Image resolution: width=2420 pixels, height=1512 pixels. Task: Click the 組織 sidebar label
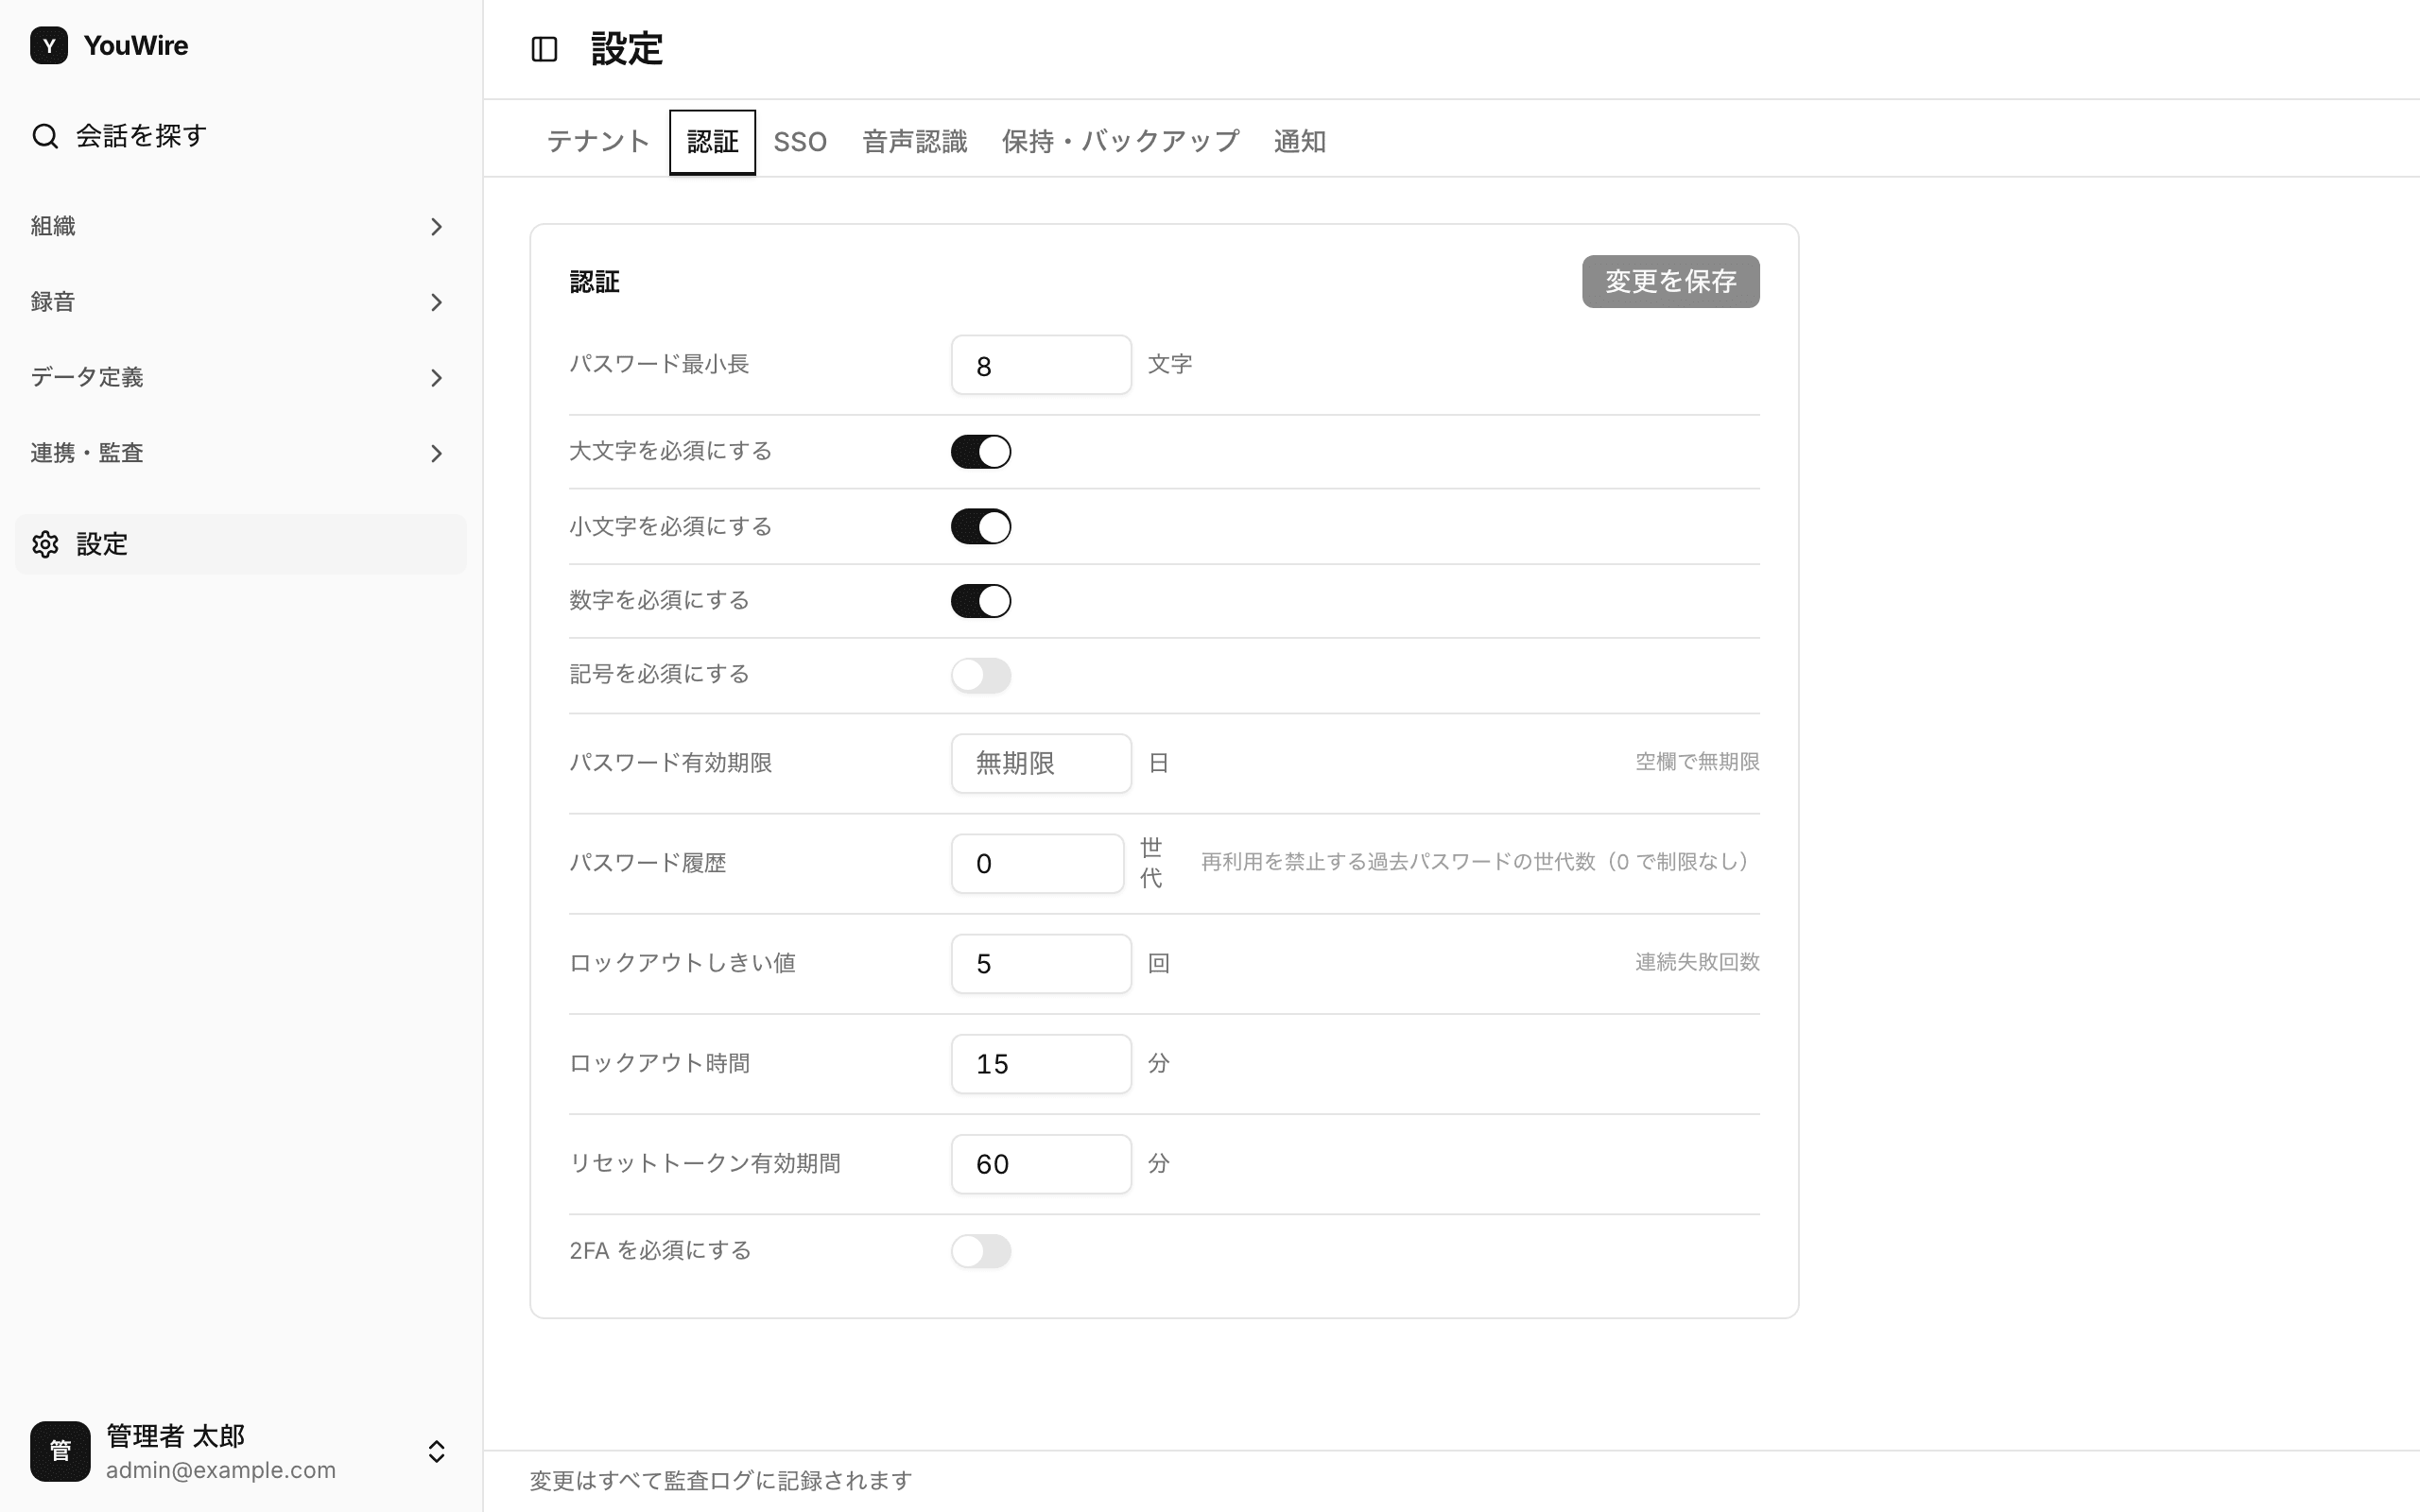[53, 226]
